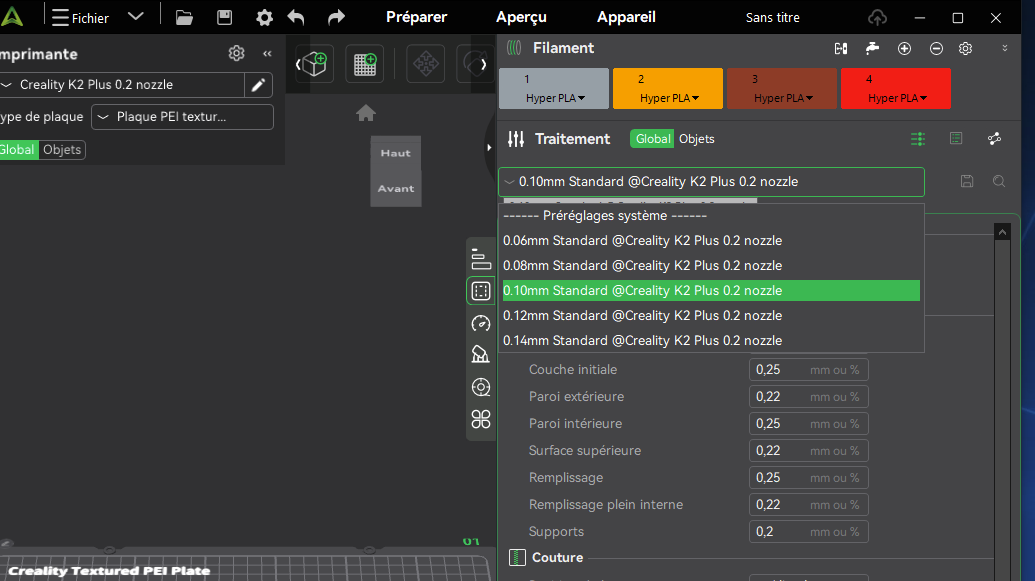
Task: Click the search settings magnifier icon
Action: tap(999, 182)
